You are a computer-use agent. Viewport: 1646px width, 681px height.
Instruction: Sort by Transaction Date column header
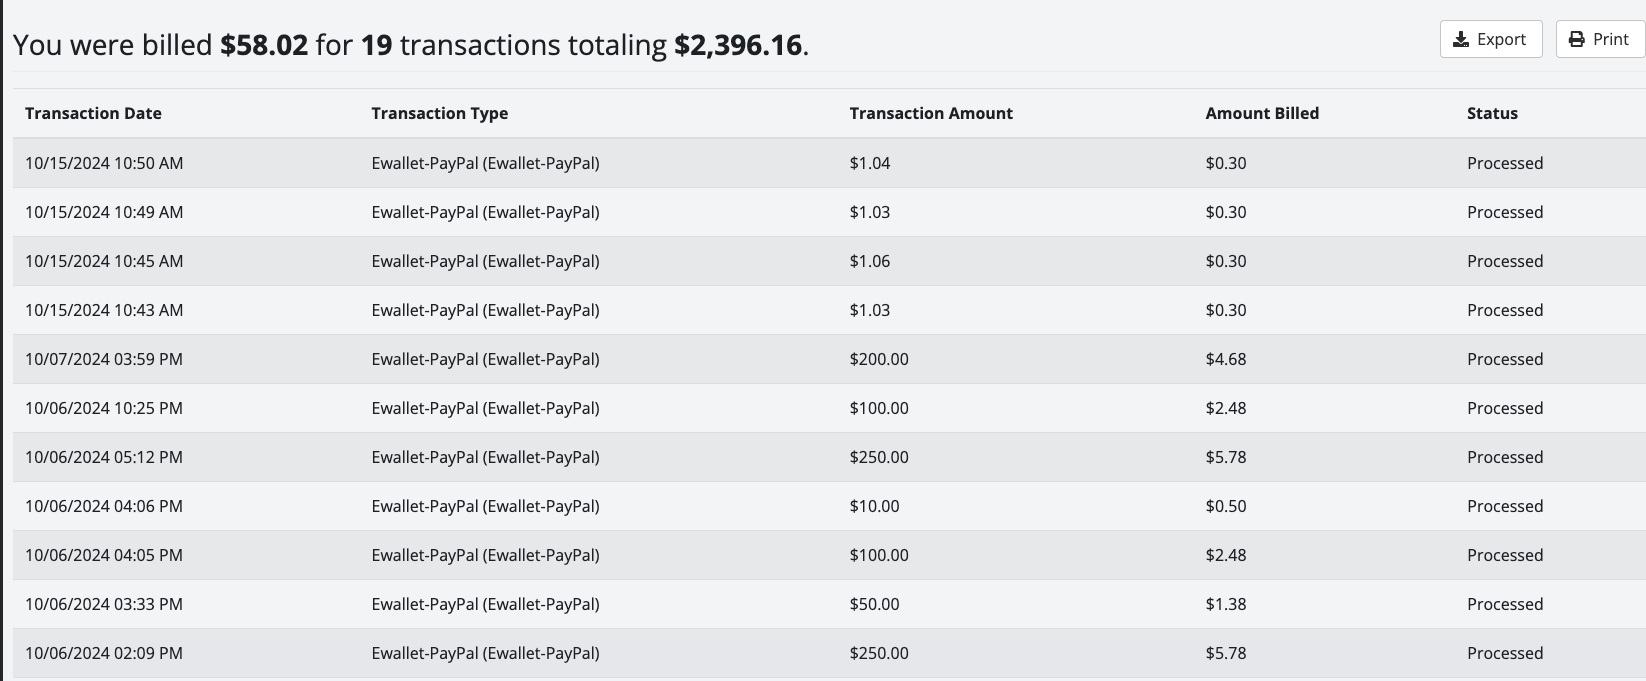[x=93, y=113]
